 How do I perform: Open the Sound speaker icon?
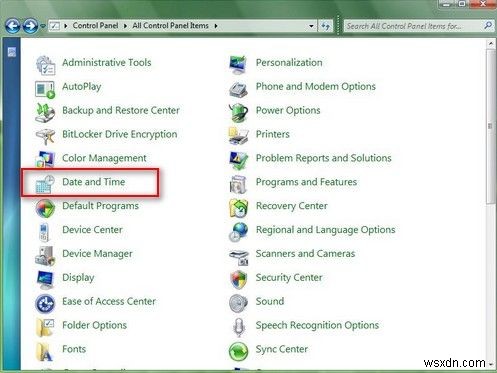click(239, 303)
